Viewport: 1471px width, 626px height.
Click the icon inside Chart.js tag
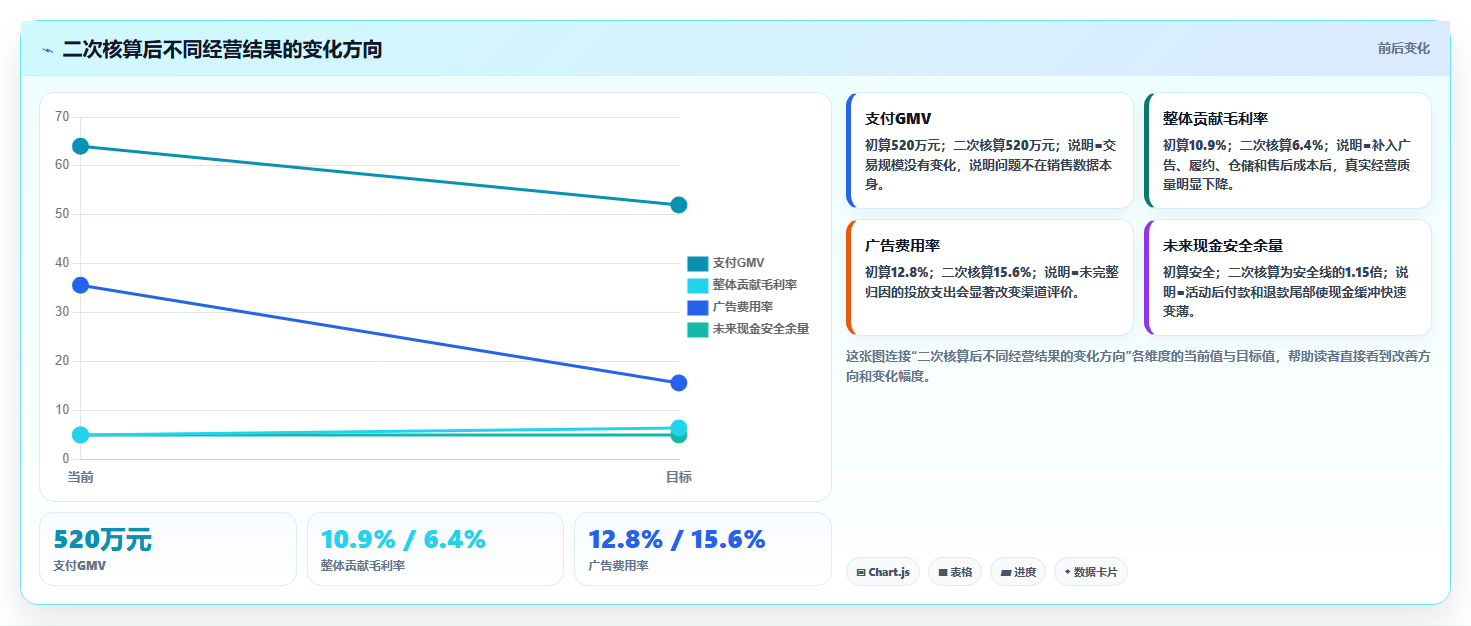click(x=861, y=573)
